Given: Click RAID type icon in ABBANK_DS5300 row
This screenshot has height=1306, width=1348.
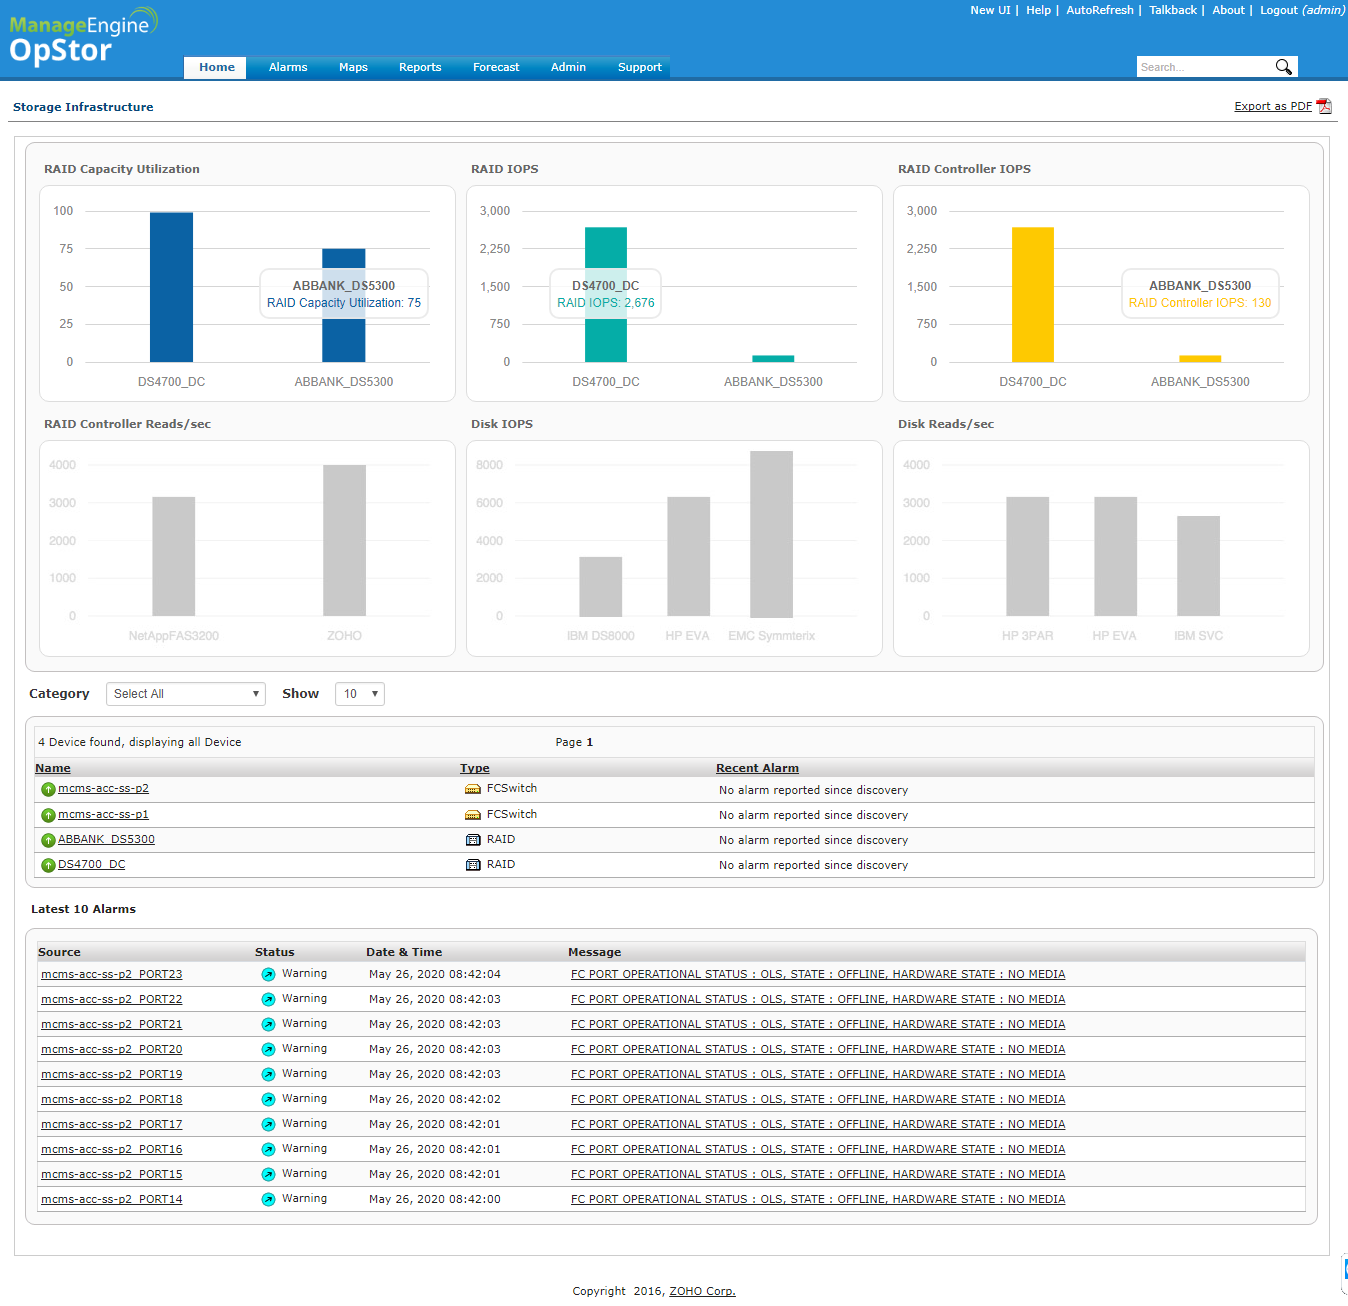Looking at the screenshot, I should (x=473, y=840).
